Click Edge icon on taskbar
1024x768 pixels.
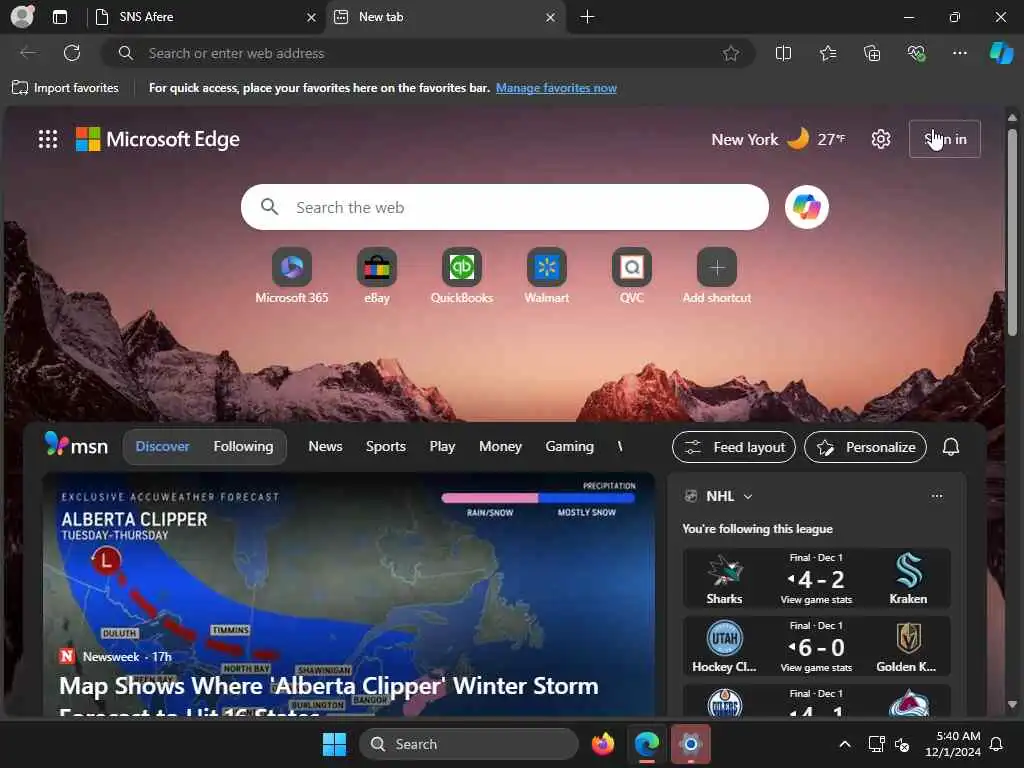(647, 744)
